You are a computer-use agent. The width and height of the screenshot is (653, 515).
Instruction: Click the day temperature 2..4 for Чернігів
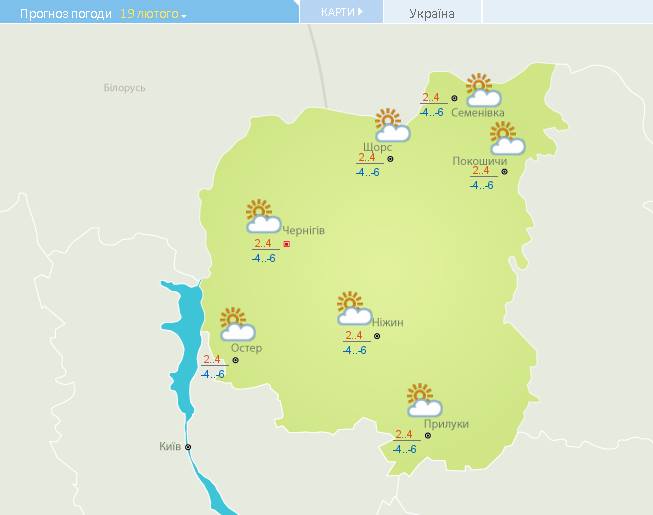pos(263,243)
